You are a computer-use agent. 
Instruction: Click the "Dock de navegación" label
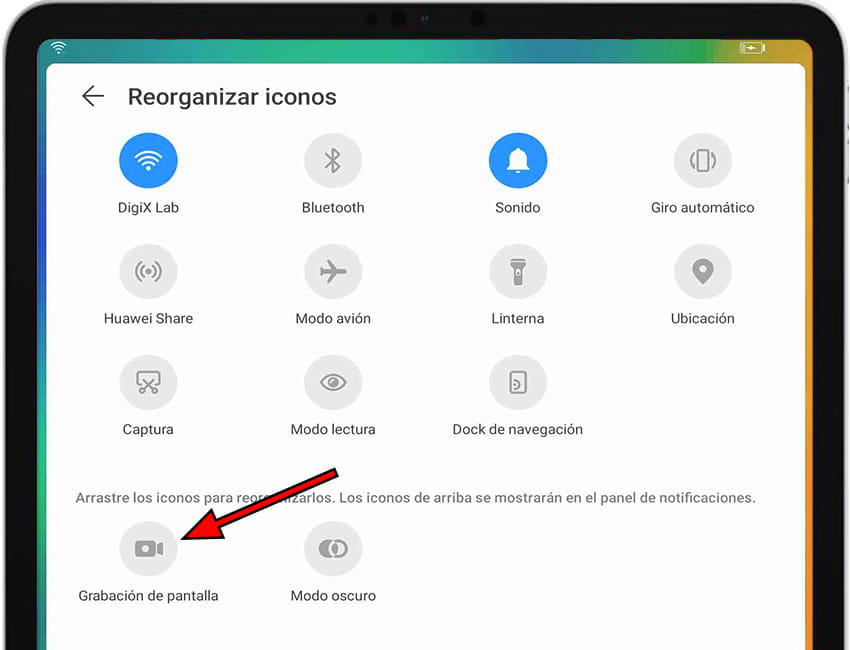coord(518,429)
